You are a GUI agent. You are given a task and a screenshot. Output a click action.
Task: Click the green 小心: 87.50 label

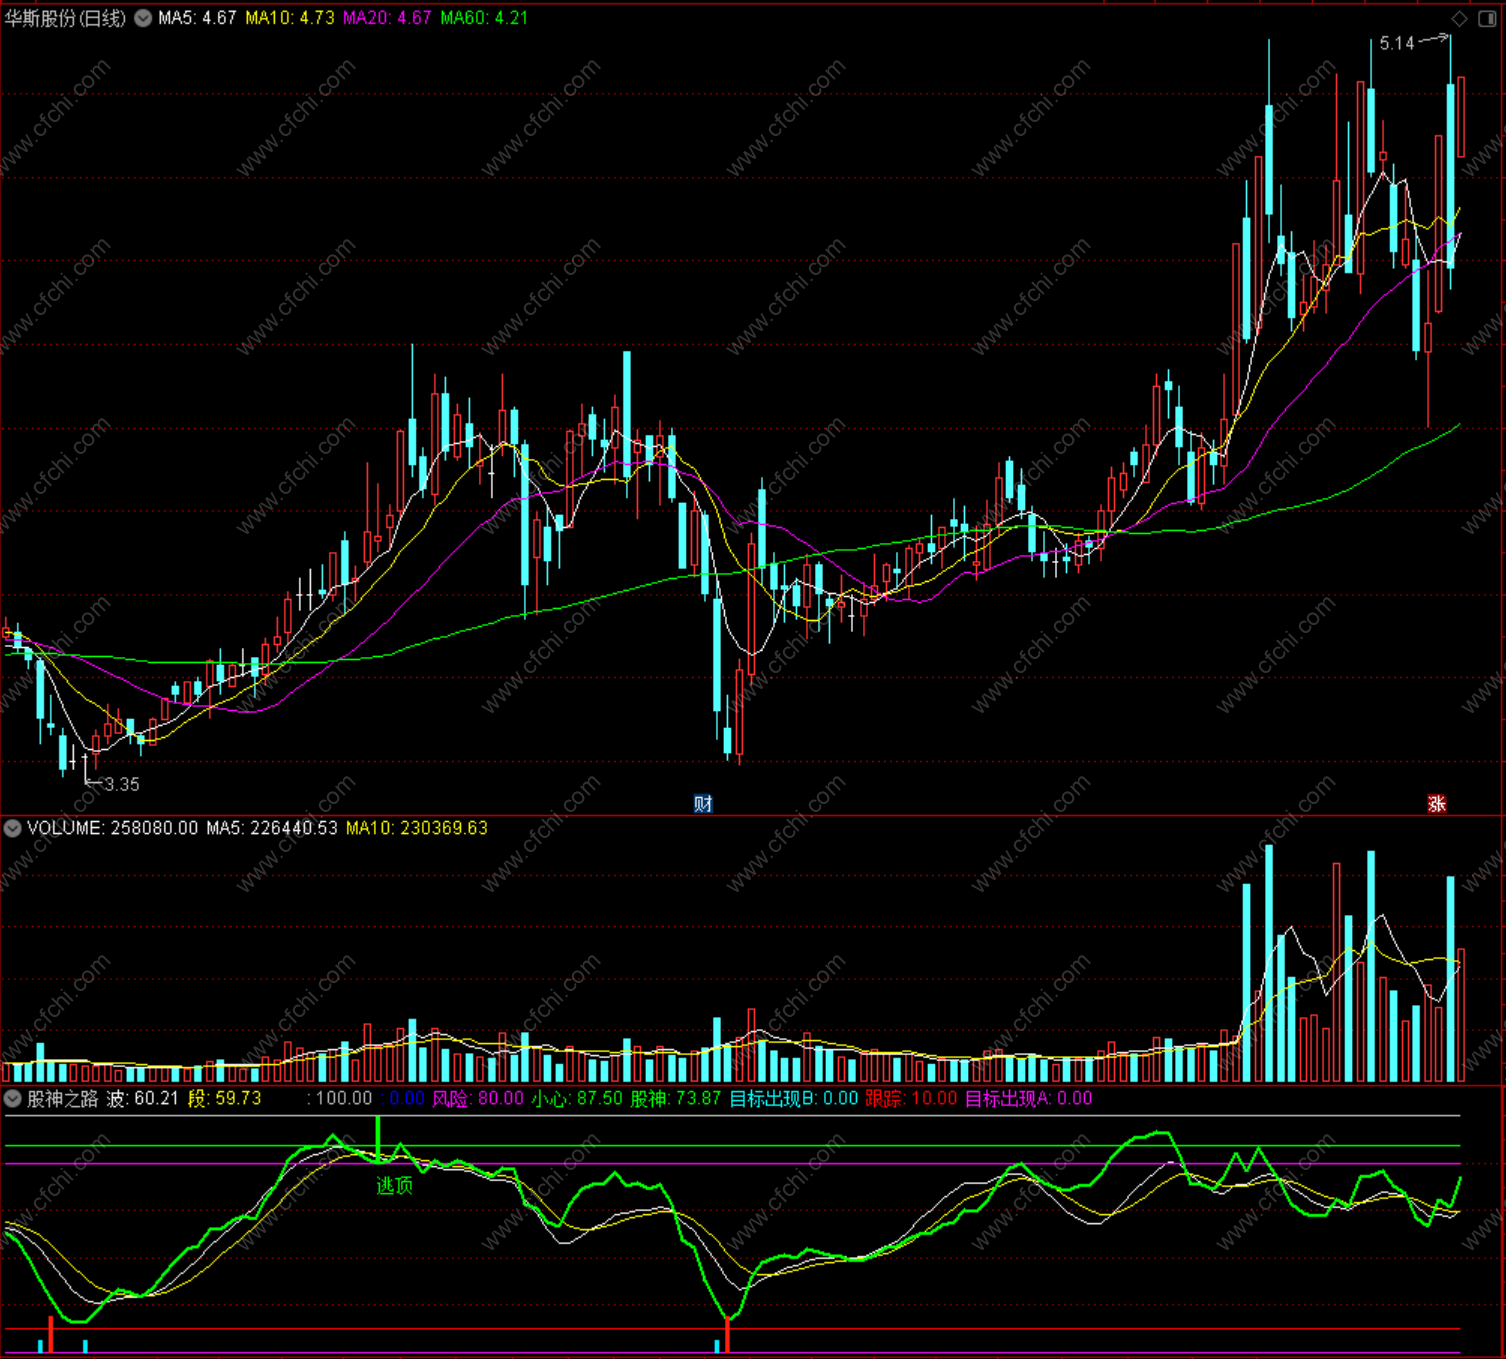pos(577,1098)
